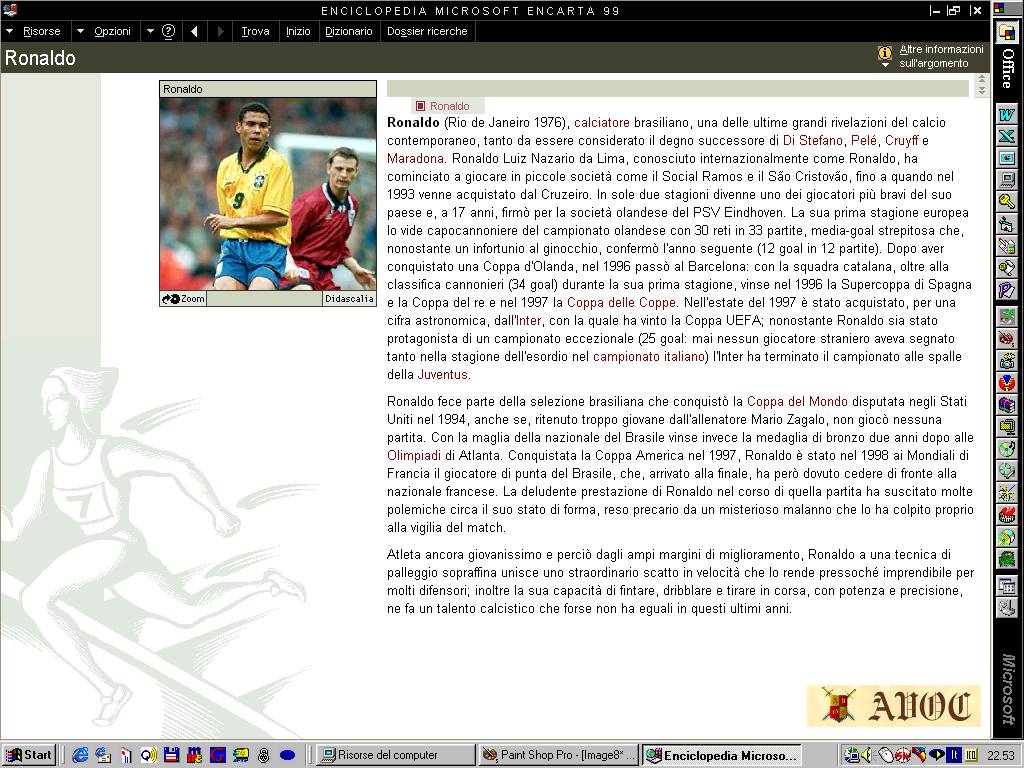Click the stacked books icon in Office bar
This screenshot has height=768, width=1024.
(x=1006, y=404)
